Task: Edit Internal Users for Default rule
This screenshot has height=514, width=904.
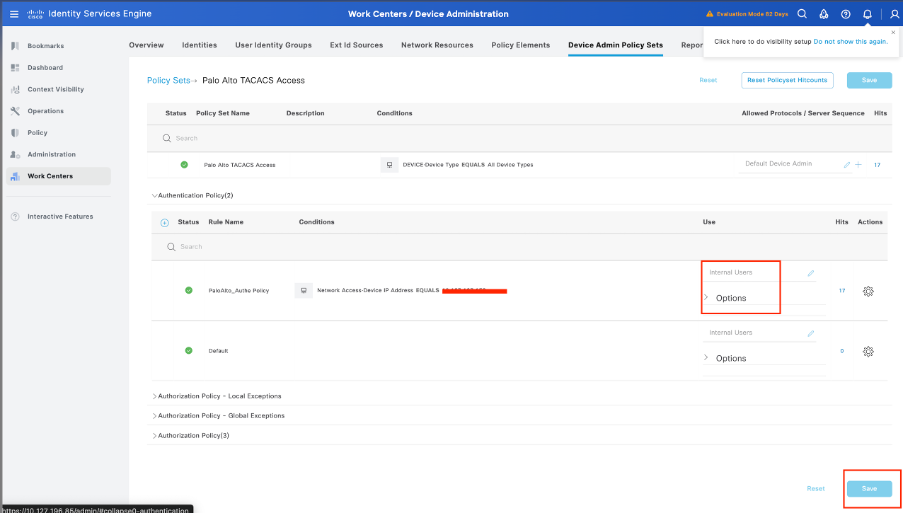Action: click(811, 334)
